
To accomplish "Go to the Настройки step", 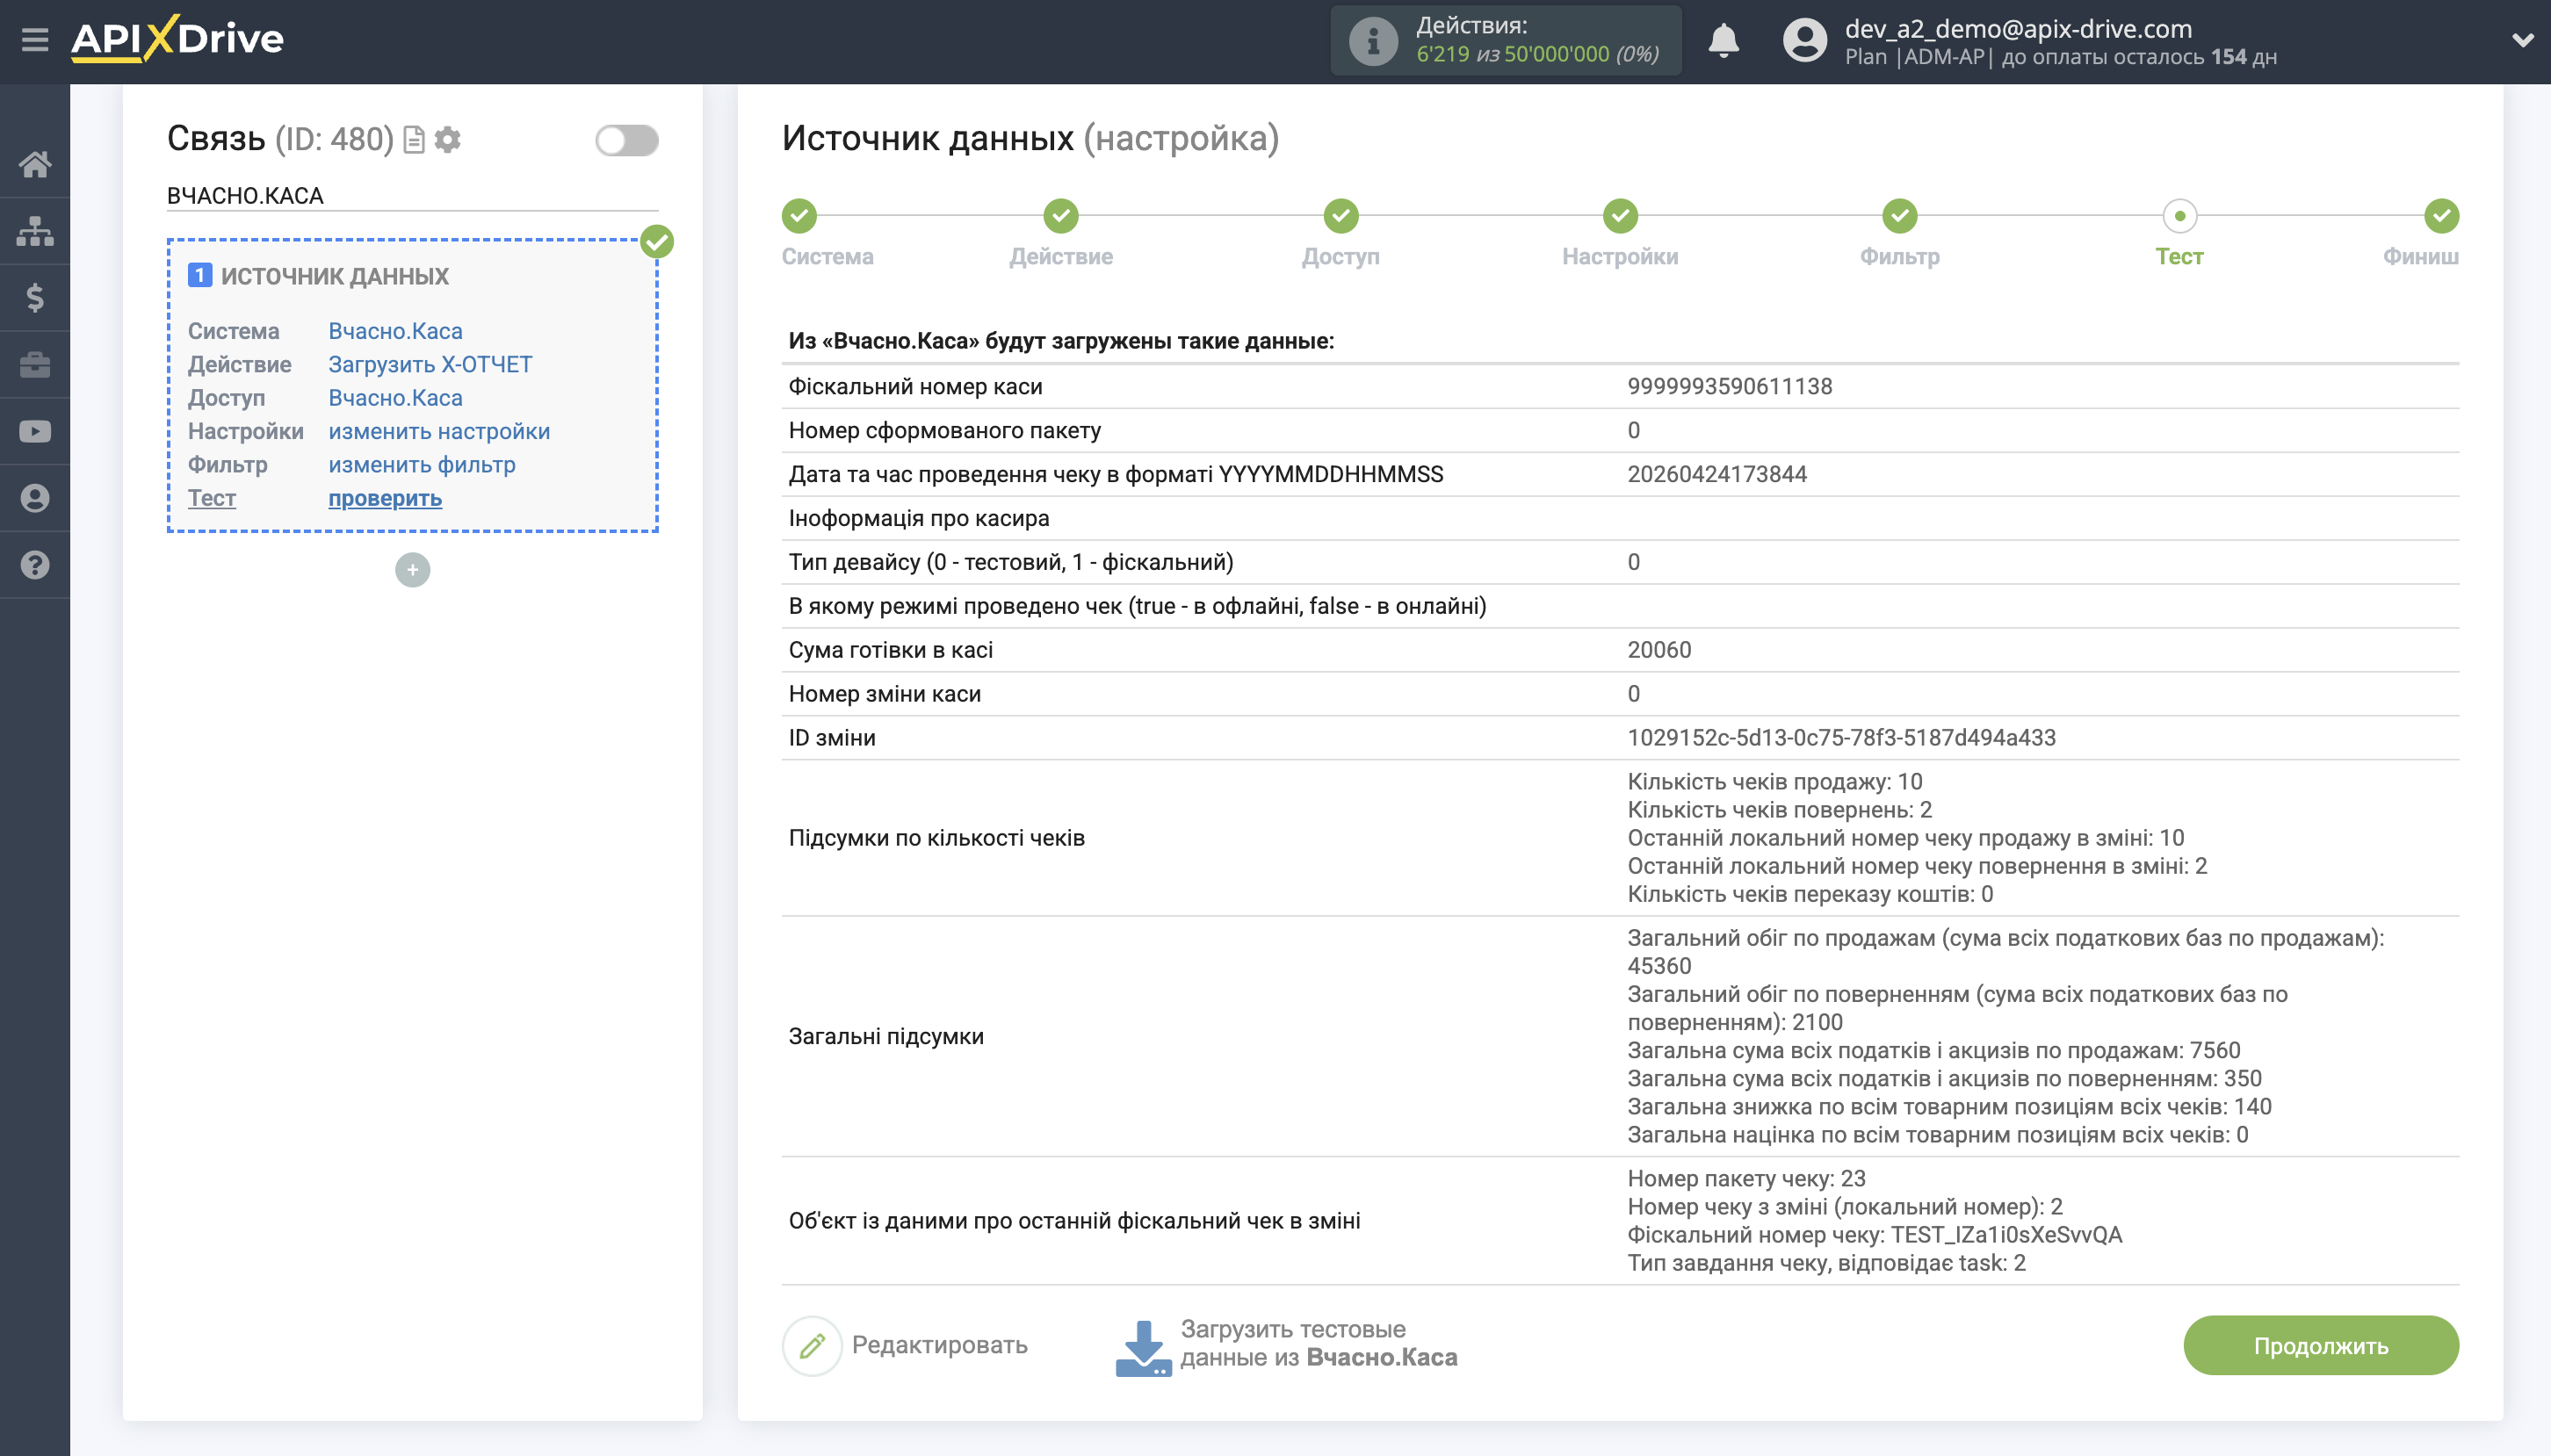I will pyautogui.click(x=1619, y=216).
